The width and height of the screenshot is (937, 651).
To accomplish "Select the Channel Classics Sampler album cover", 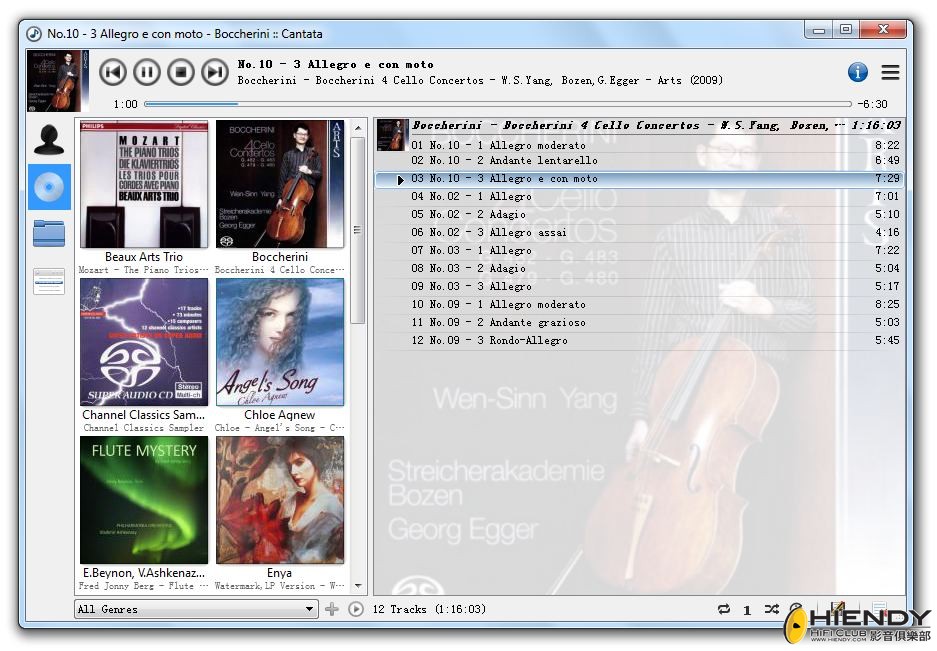I will tap(144, 342).
